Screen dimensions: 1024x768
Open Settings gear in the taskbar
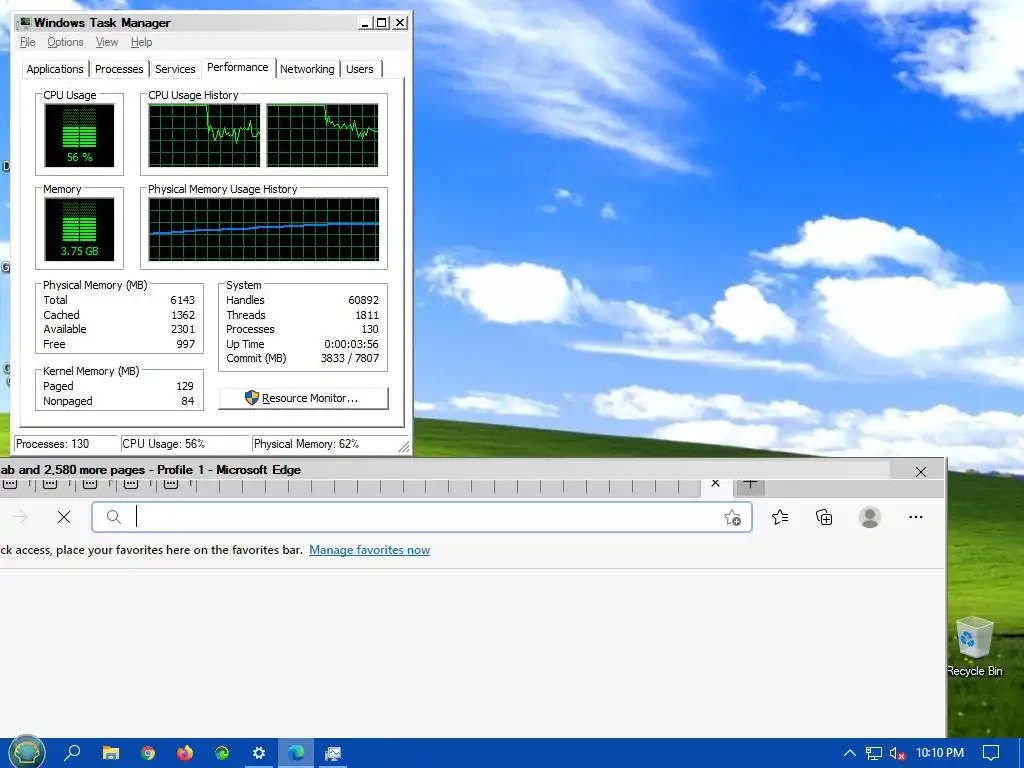(x=259, y=753)
